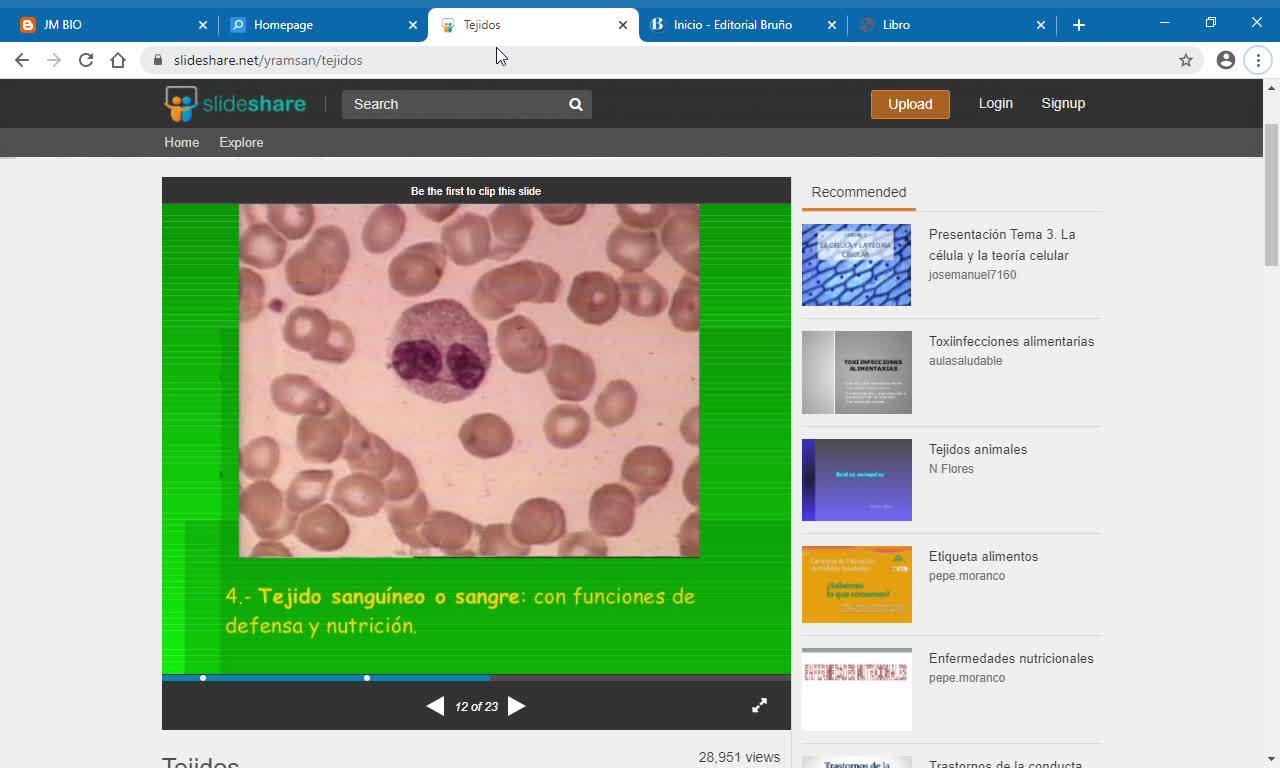Advance to the next slide

[516, 706]
